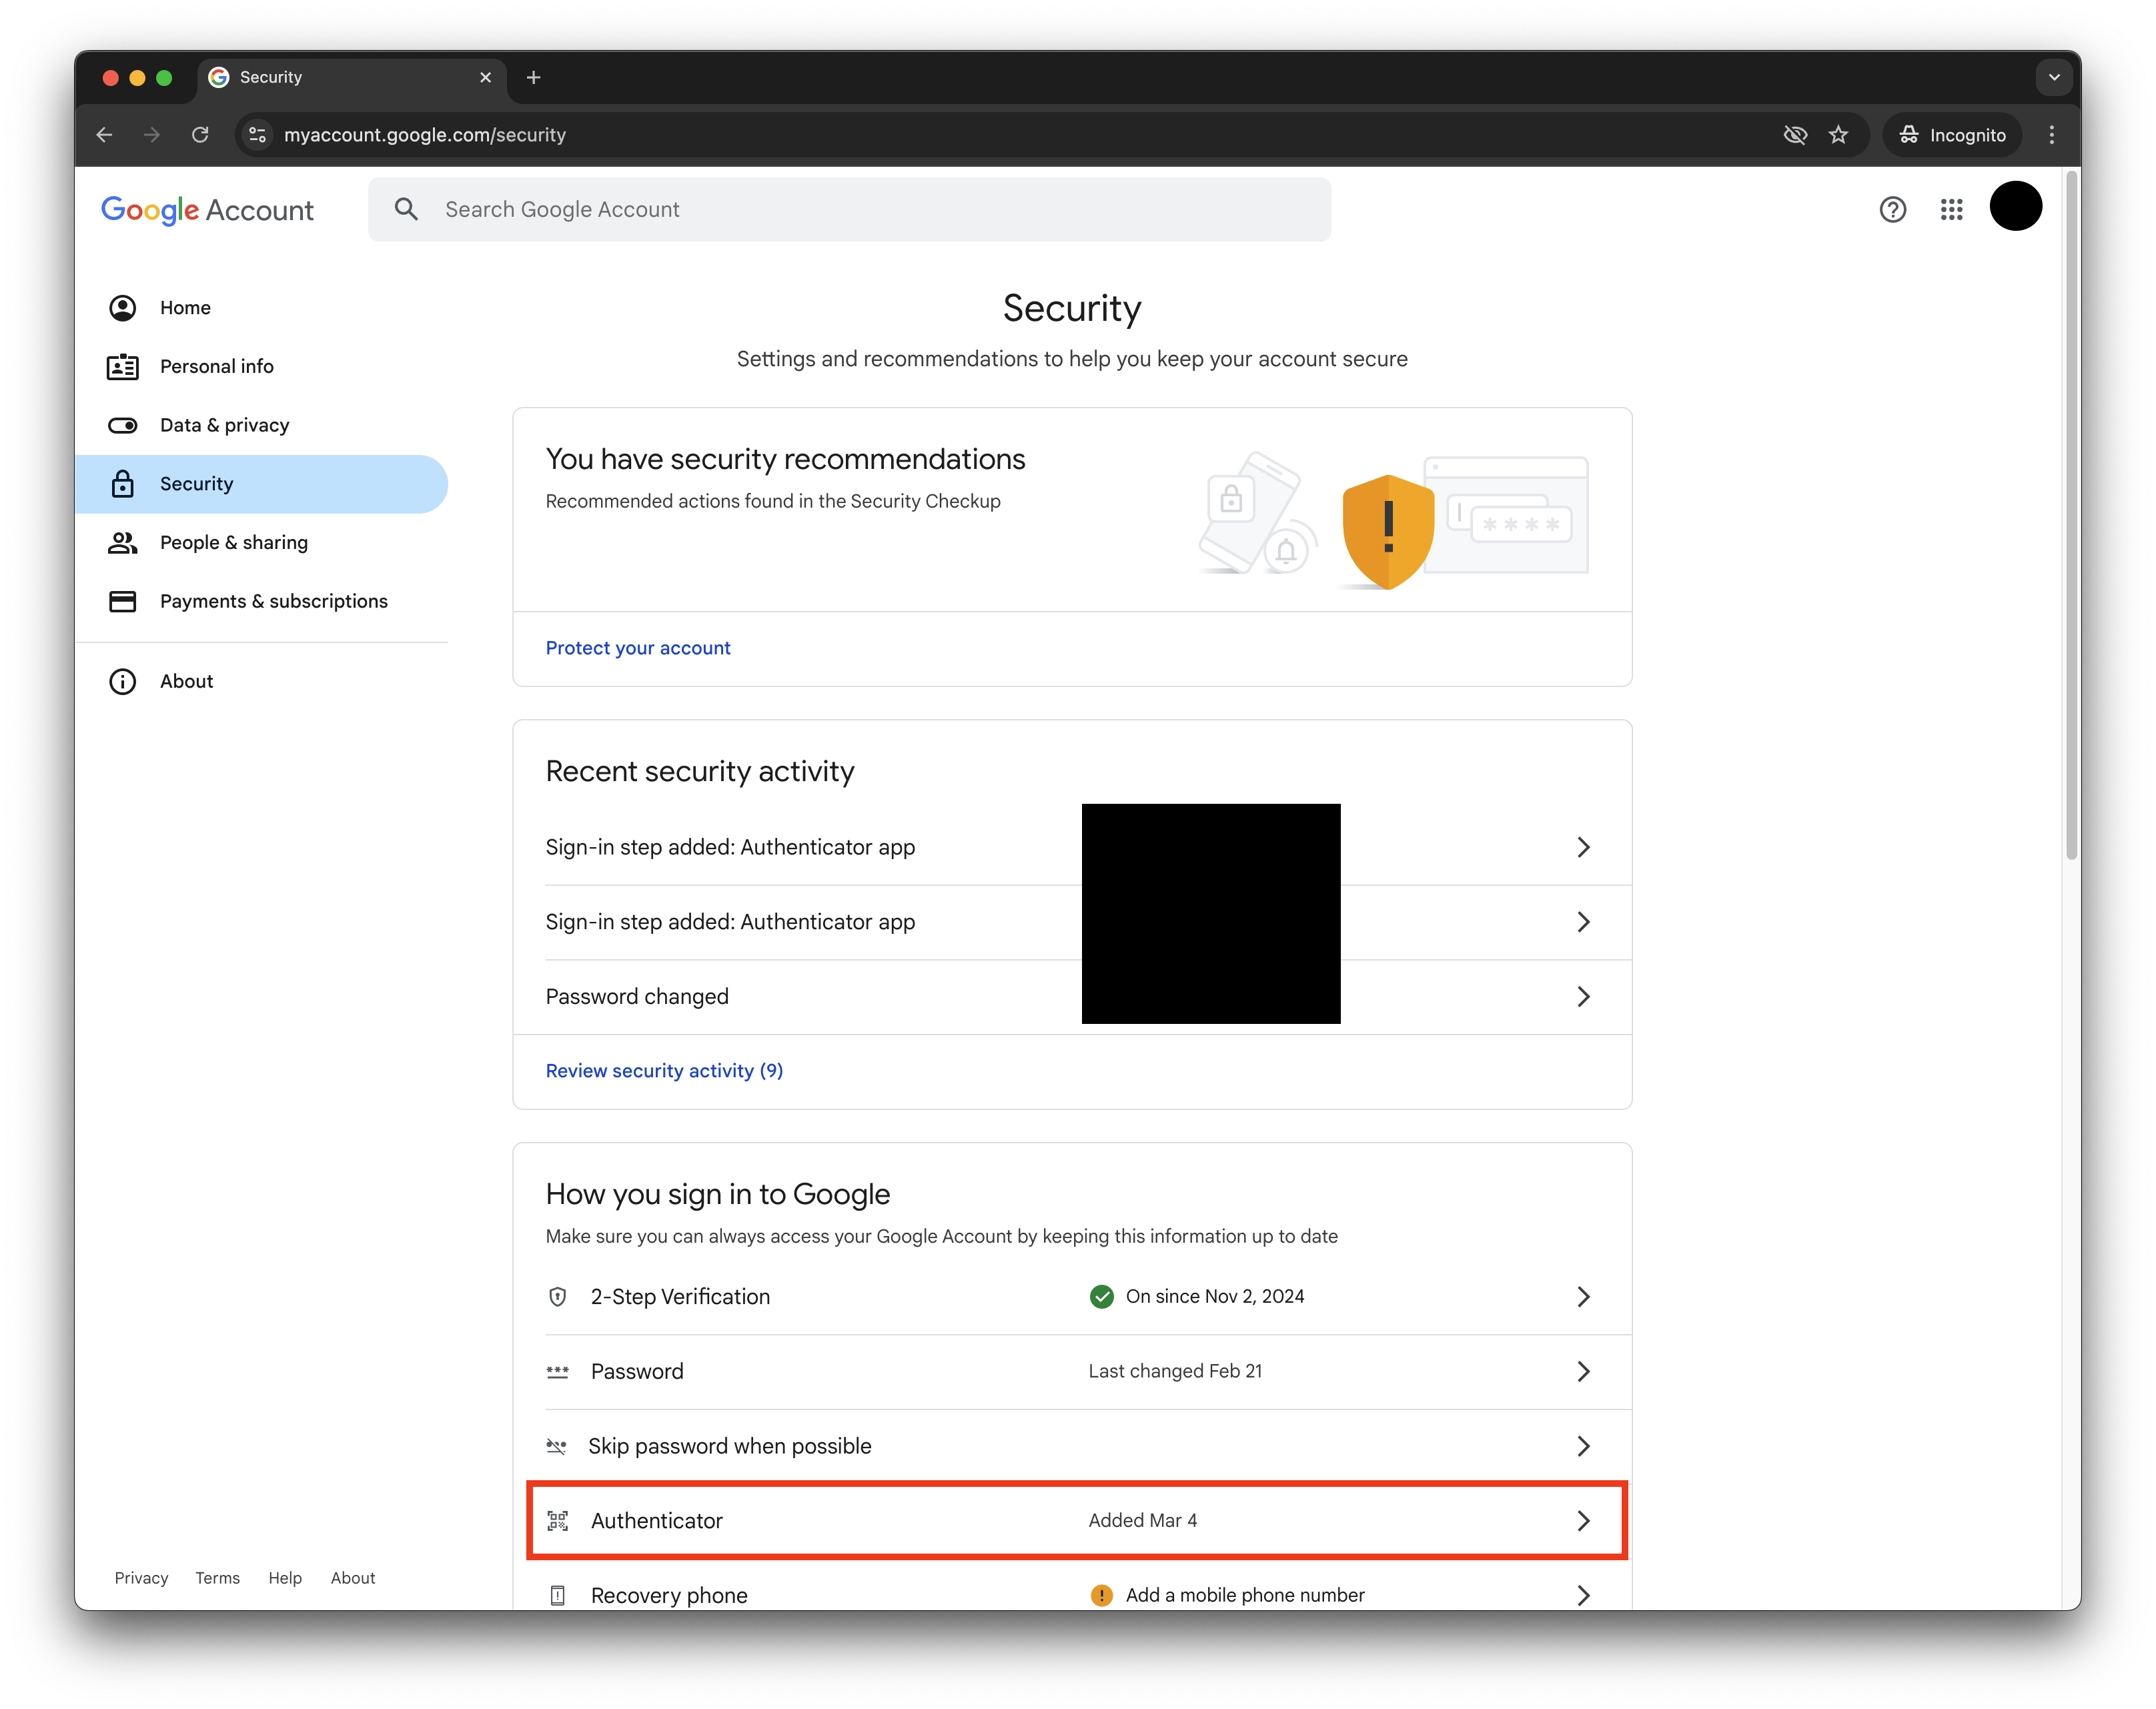This screenshot has height=1709, width=2156.
Task: Go to Payments & subscriptions section
Action: [273, 601]
